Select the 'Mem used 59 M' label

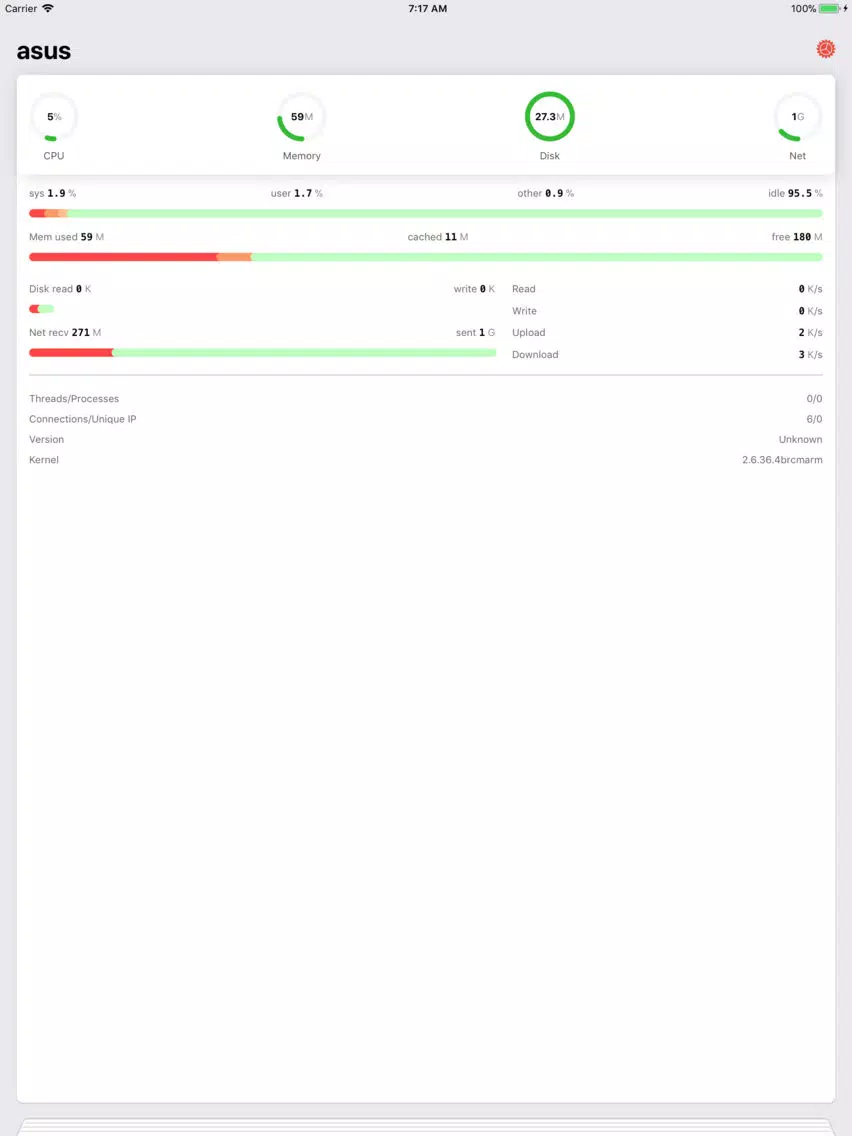(x=66, y=237)
